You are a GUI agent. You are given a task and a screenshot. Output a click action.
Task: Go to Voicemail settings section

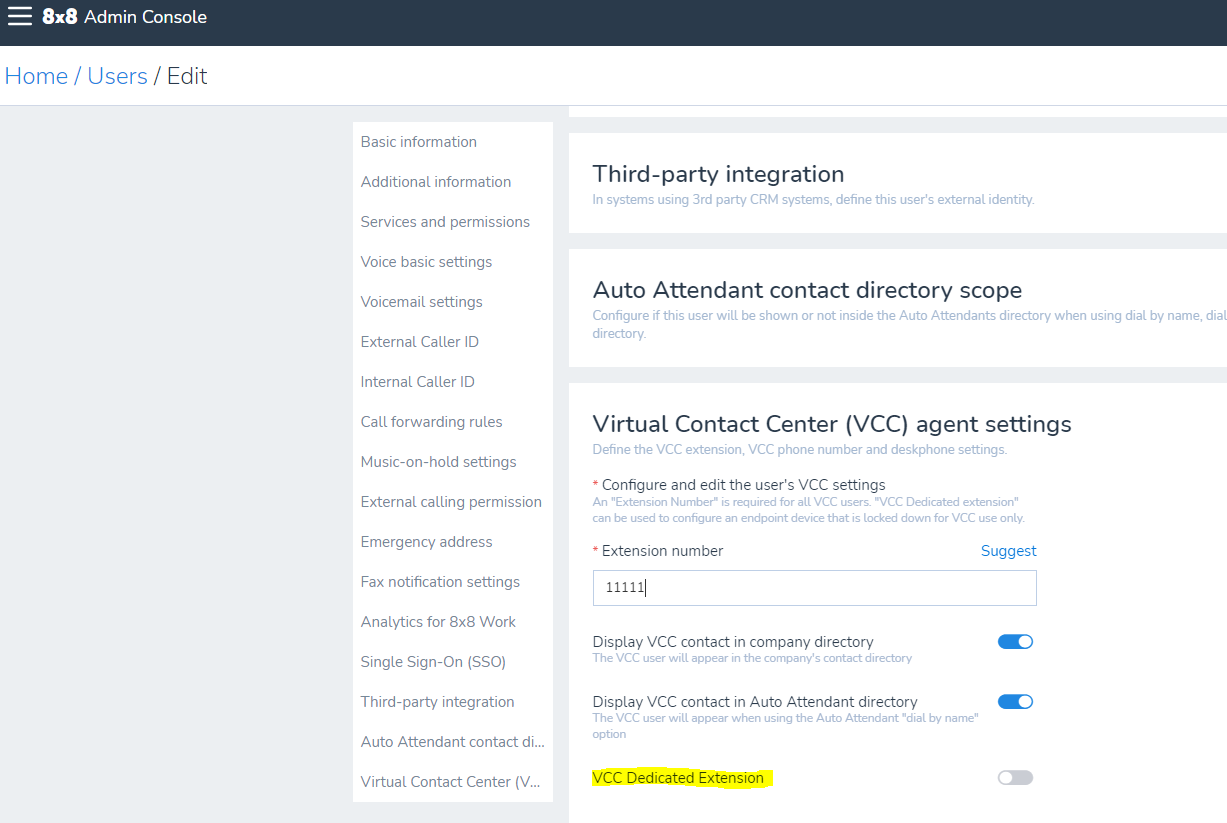[422, 302]
